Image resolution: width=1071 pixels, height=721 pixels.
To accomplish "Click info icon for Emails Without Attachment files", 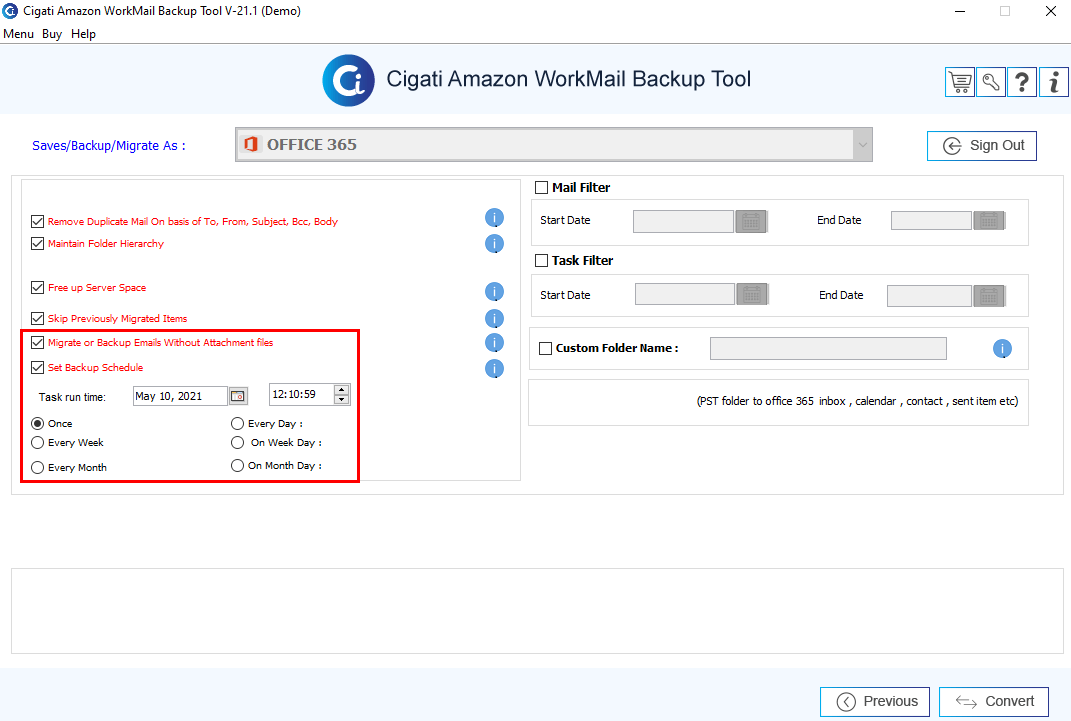I will coord(495,343).
